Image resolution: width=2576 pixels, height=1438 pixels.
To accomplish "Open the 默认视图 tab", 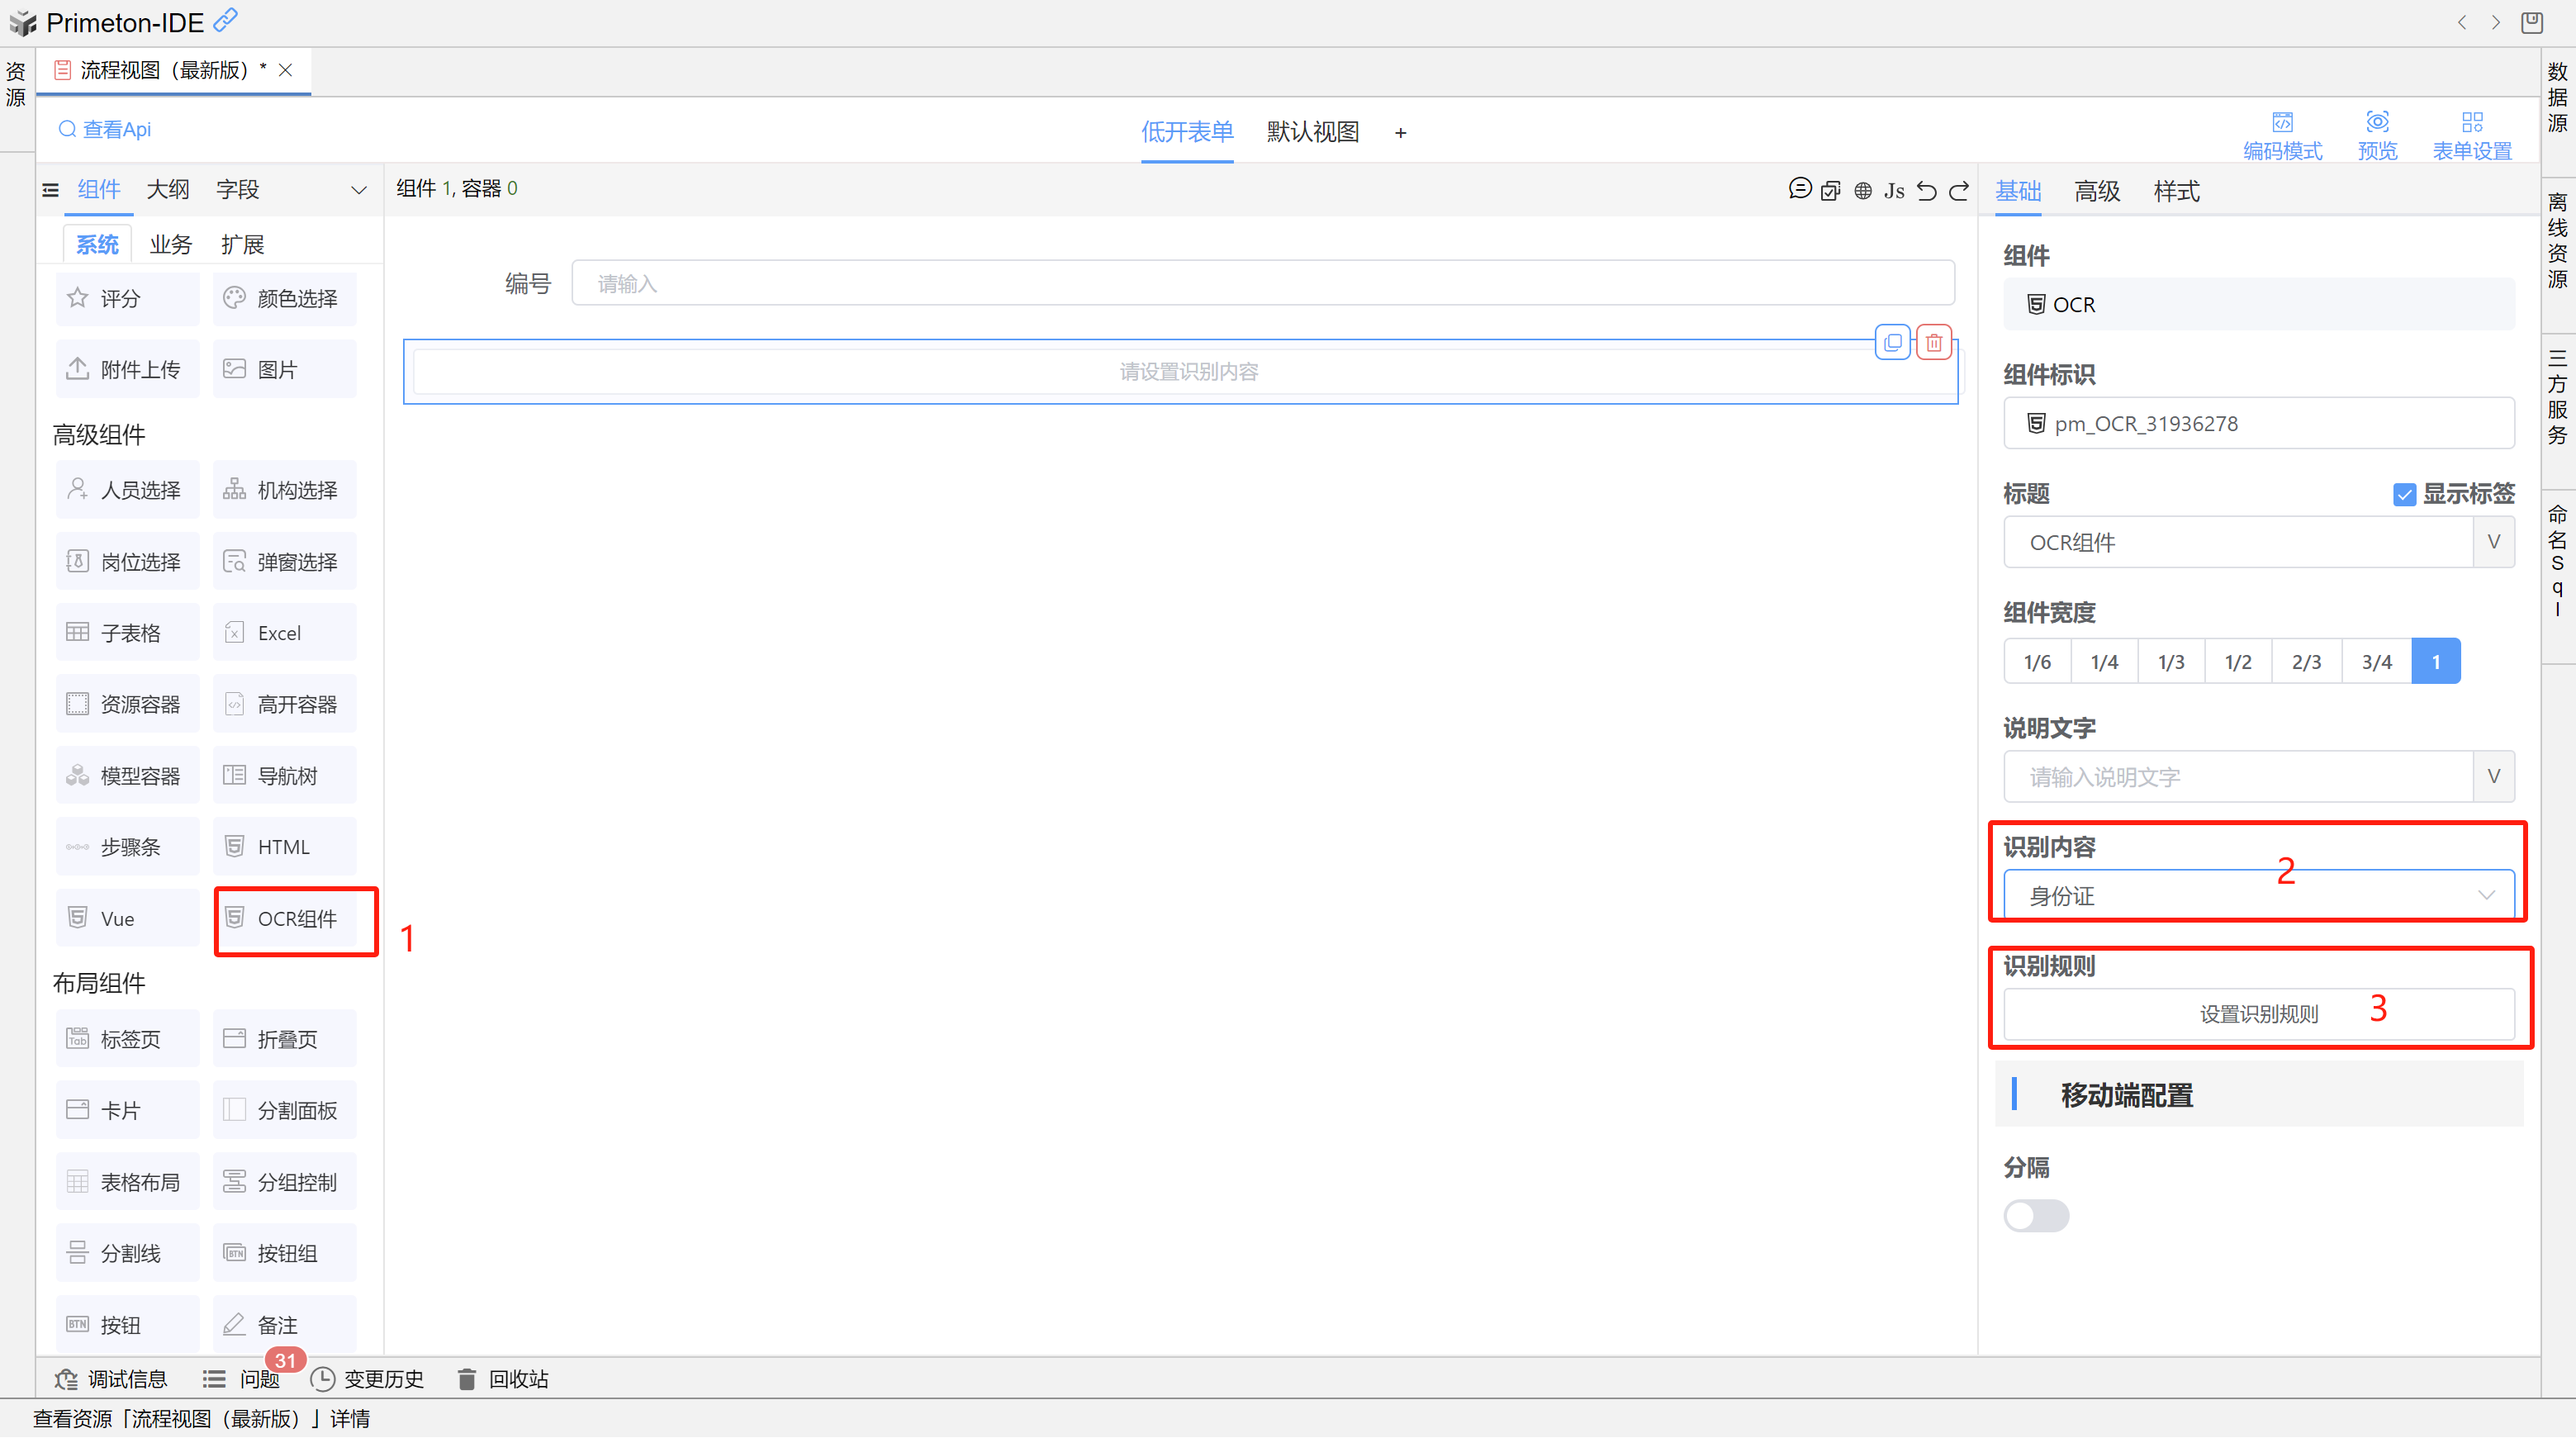I will point(1312,132).
